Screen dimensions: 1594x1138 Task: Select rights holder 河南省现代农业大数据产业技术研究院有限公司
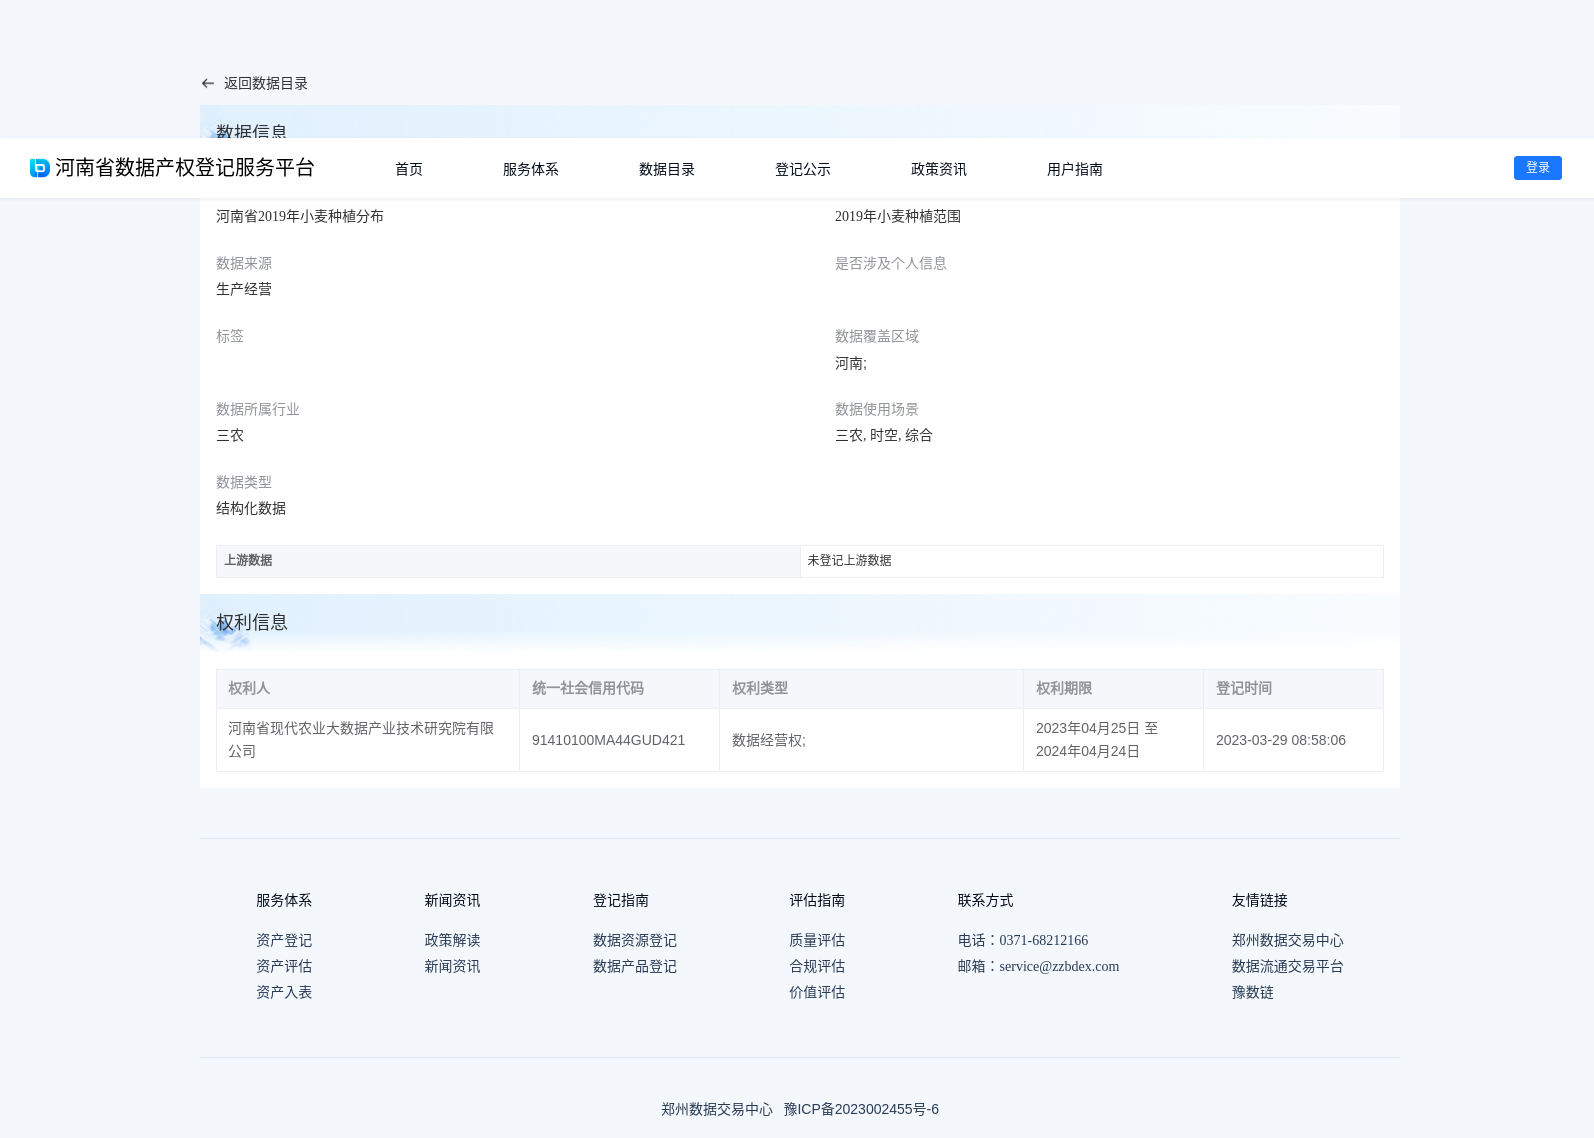[361, 740]
